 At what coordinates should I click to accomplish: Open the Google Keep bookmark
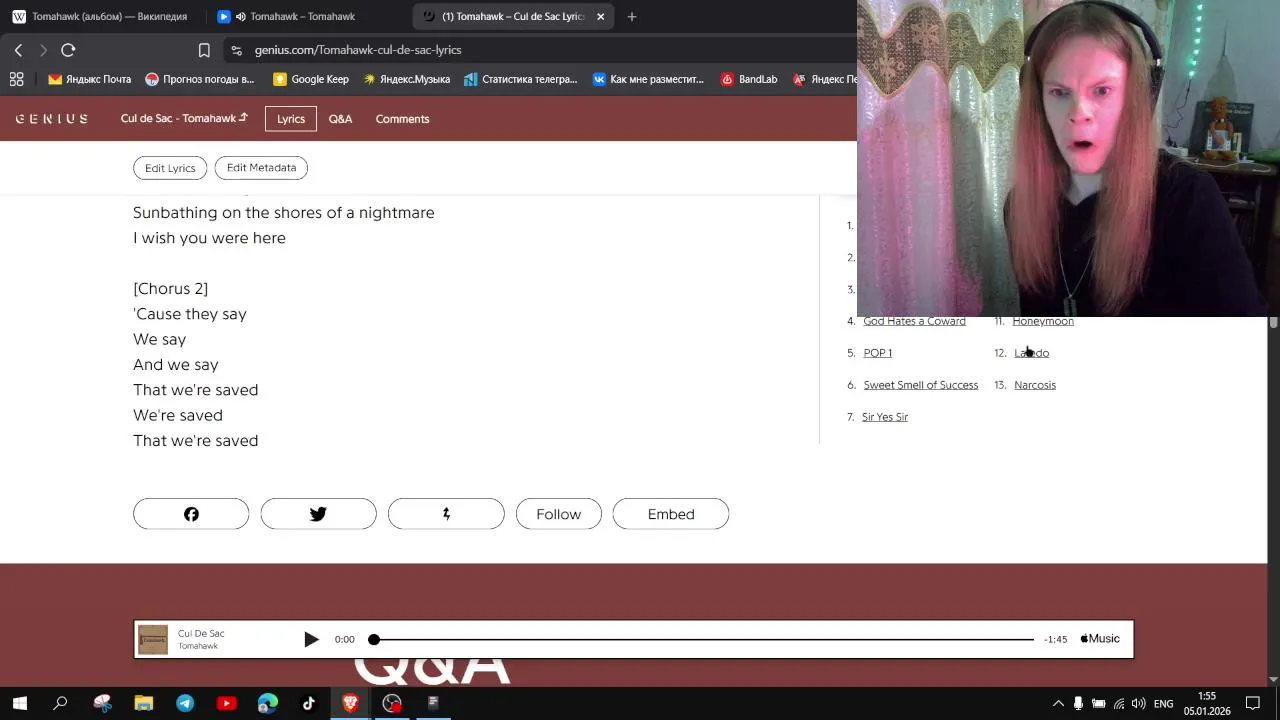pyautogui.click(x=311, y=79)
